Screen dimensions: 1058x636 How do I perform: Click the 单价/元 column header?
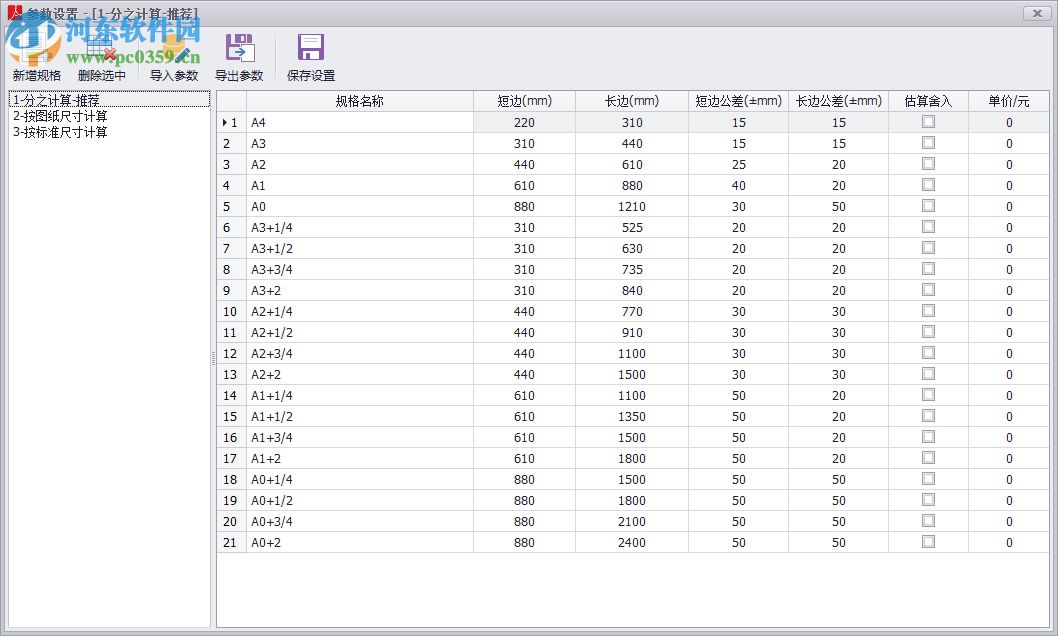1008,101
